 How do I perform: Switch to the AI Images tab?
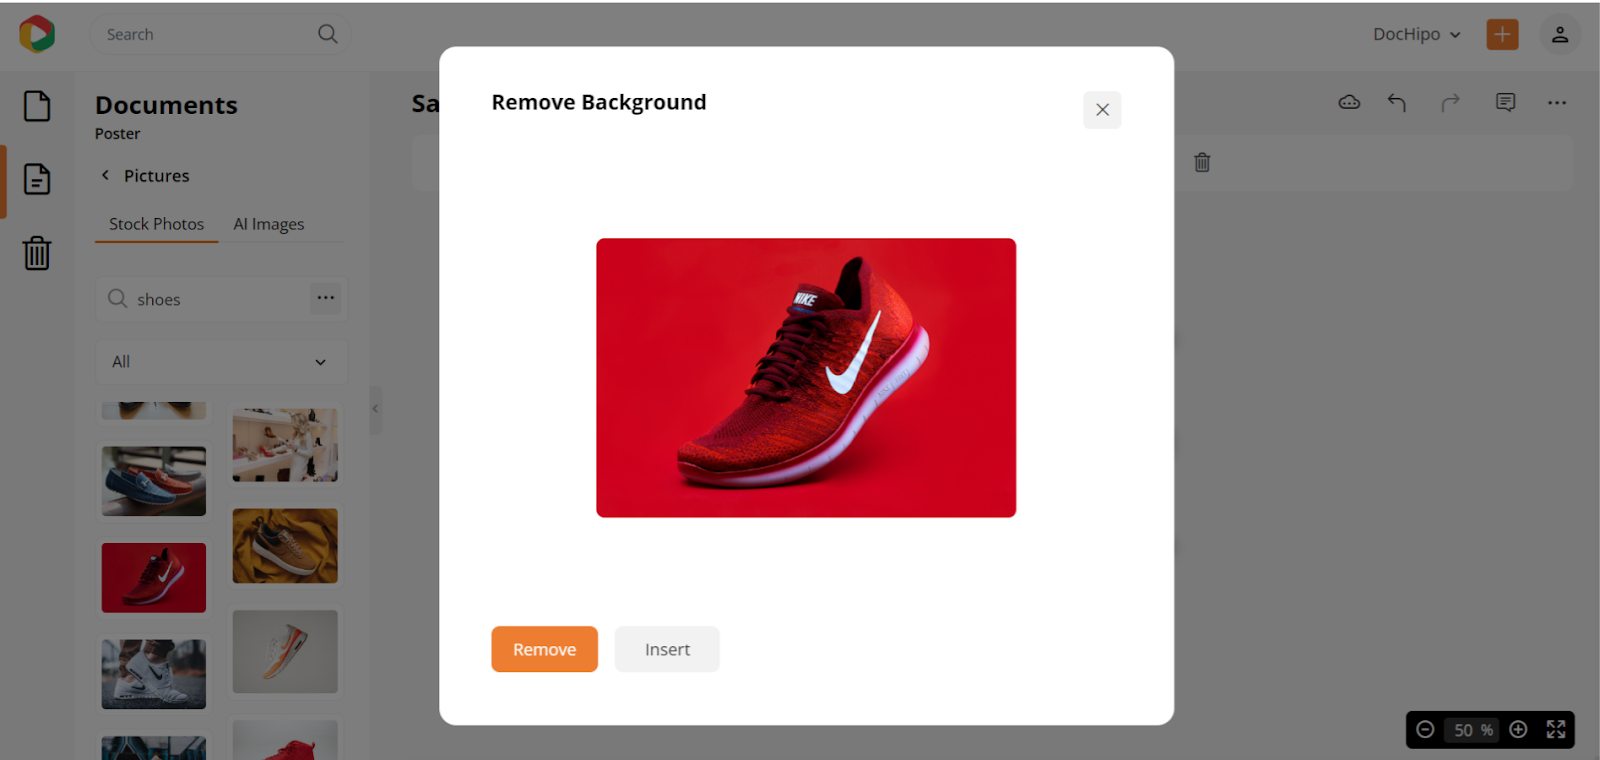269,224
